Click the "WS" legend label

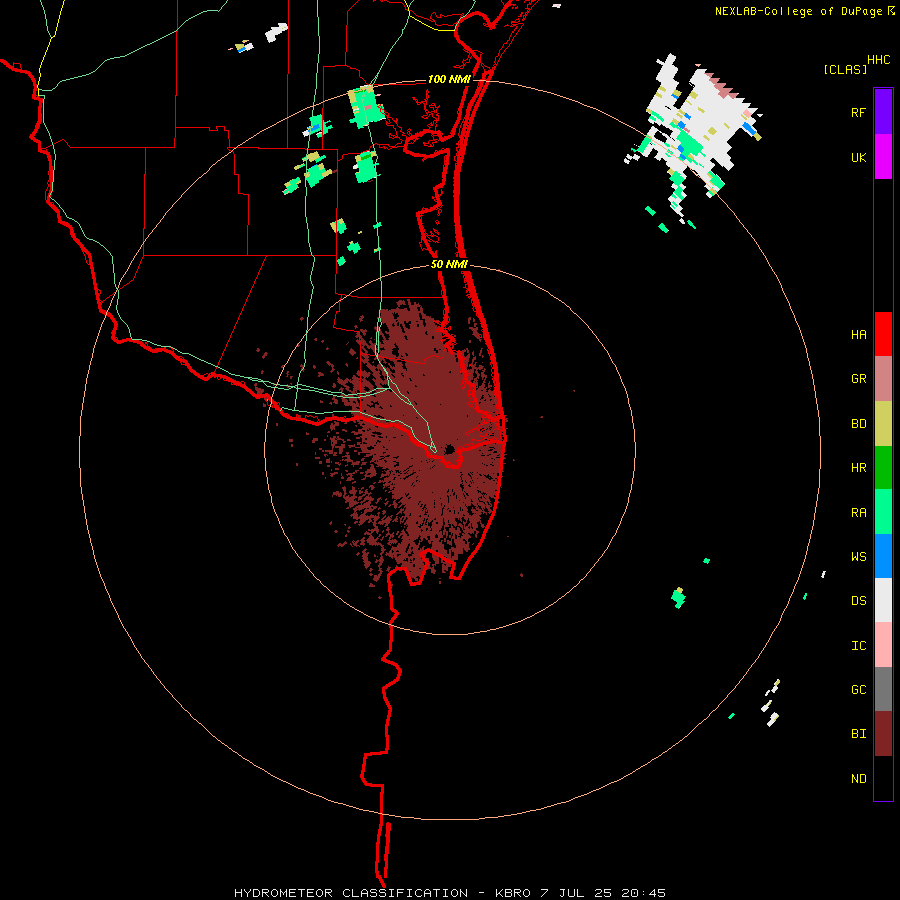(858, 557)
